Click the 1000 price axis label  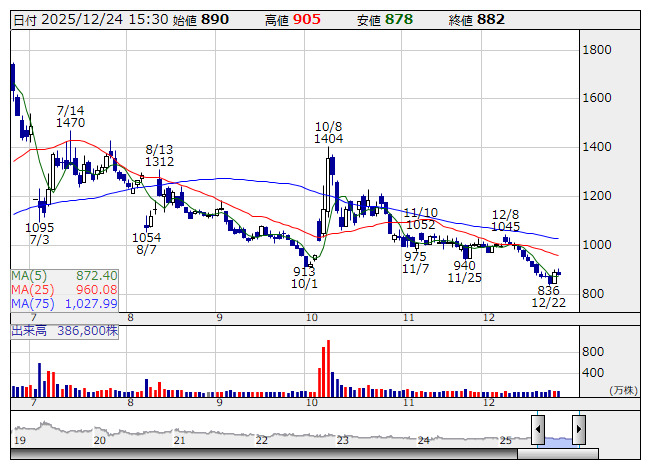597,244
